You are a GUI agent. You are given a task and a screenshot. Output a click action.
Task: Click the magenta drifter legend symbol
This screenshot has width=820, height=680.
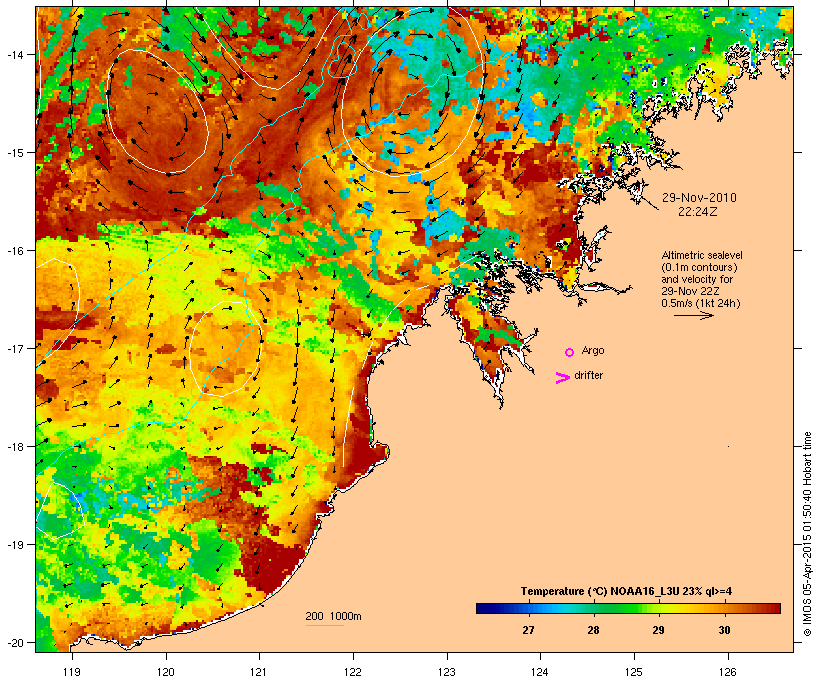[x=562, y=378]
